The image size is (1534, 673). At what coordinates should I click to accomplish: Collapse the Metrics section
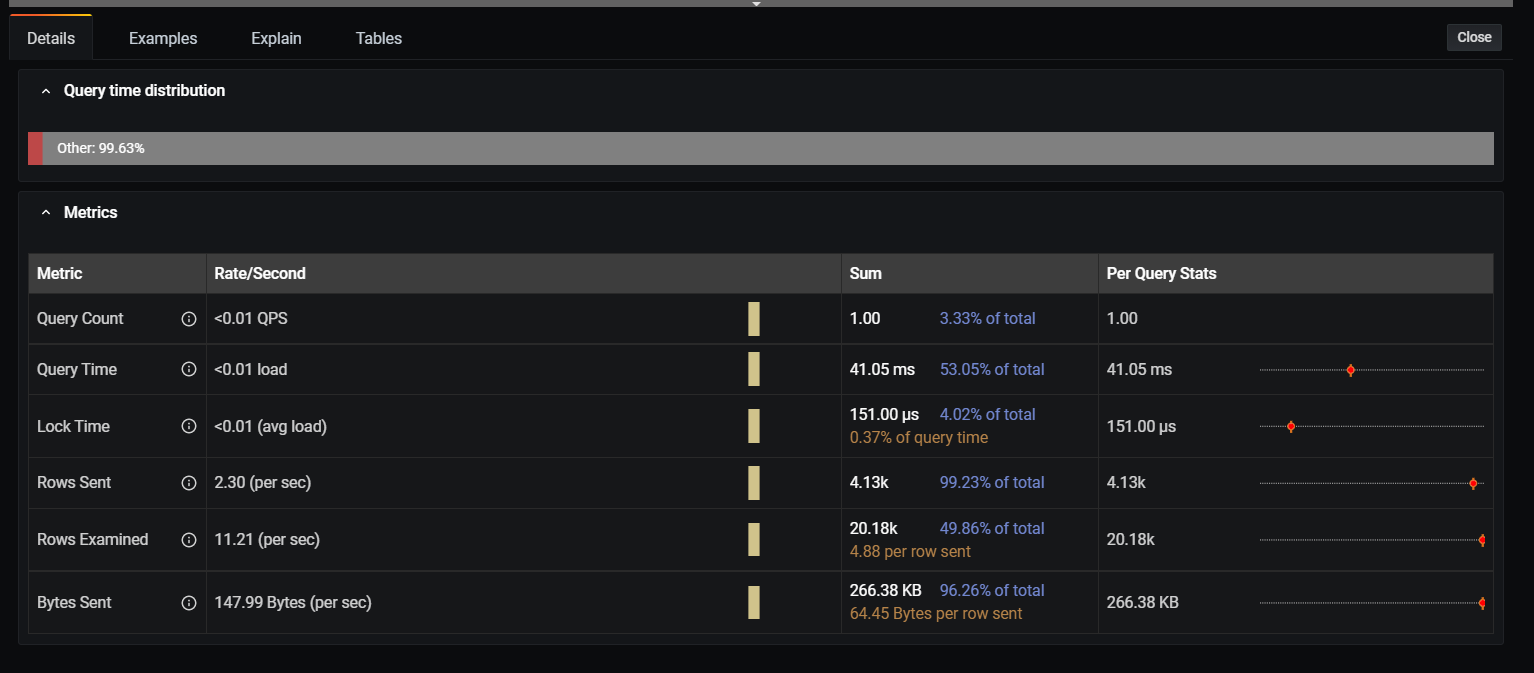(45, 213)
